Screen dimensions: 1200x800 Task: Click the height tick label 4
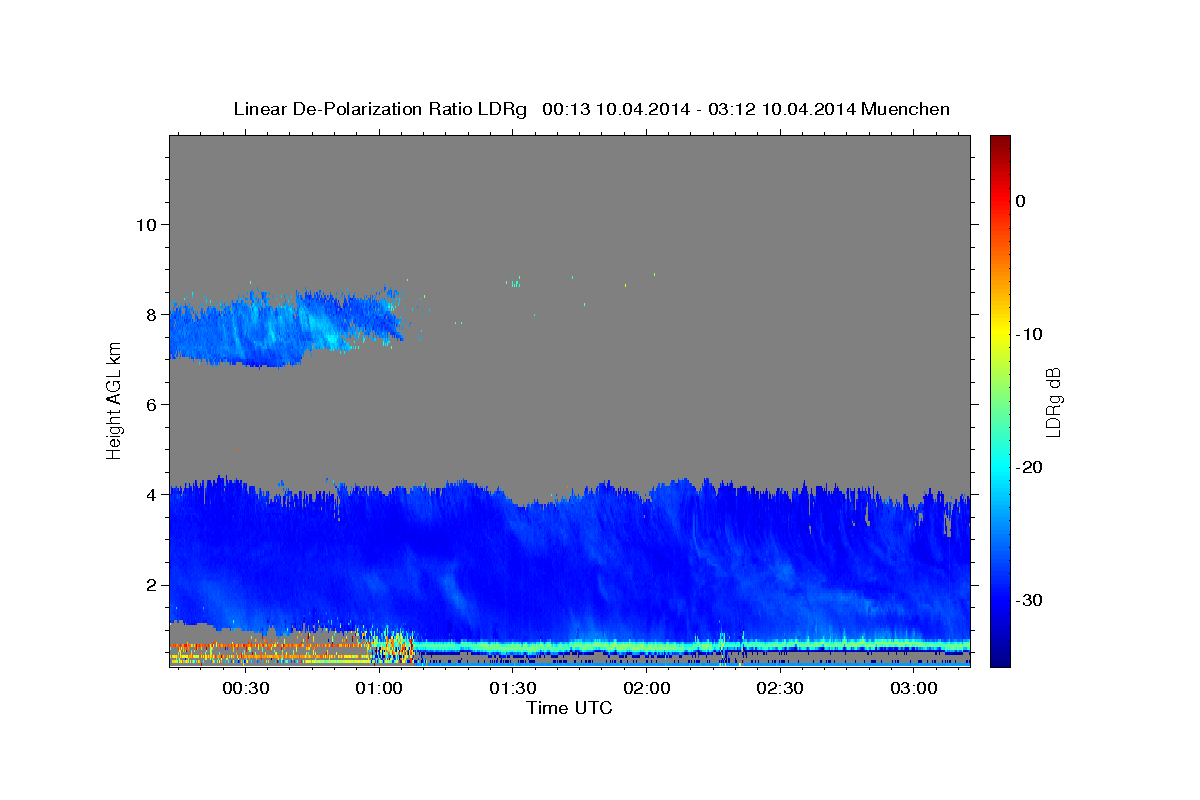[151, 494]
